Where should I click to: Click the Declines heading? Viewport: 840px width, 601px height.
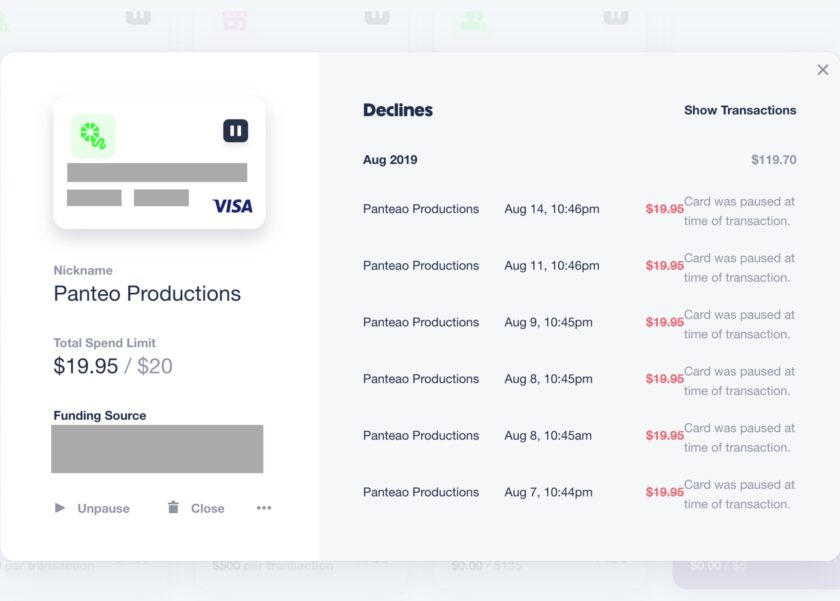398,110
